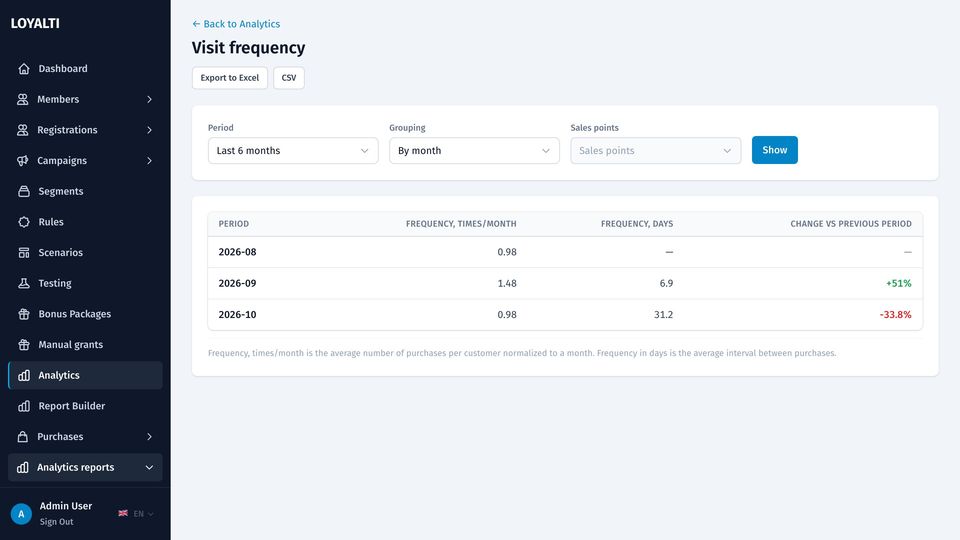Expand the Campaigns submenu chevron
Image resolution: width=960 pixels, height=540 pixels.
[149, 160]
